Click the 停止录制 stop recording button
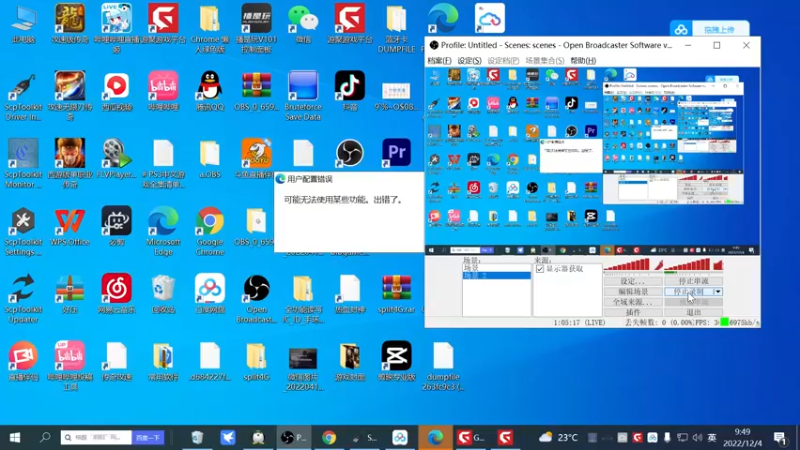The height and width of the screenshot is (450, 800). tap(689, 292)
